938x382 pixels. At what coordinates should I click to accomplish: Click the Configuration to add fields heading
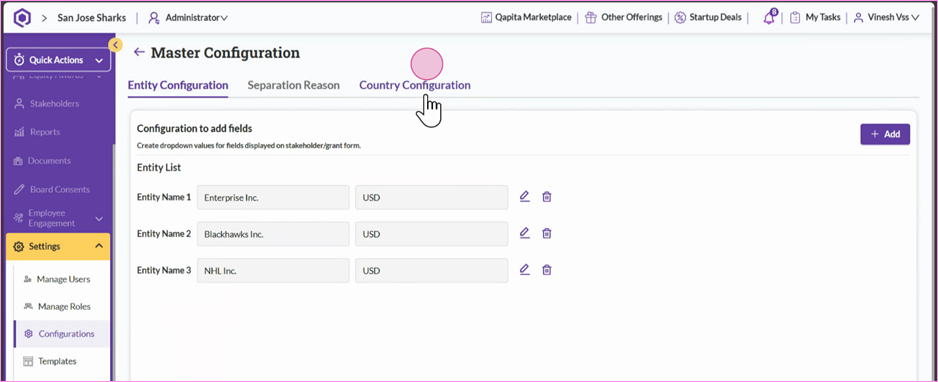coord(194,129)
